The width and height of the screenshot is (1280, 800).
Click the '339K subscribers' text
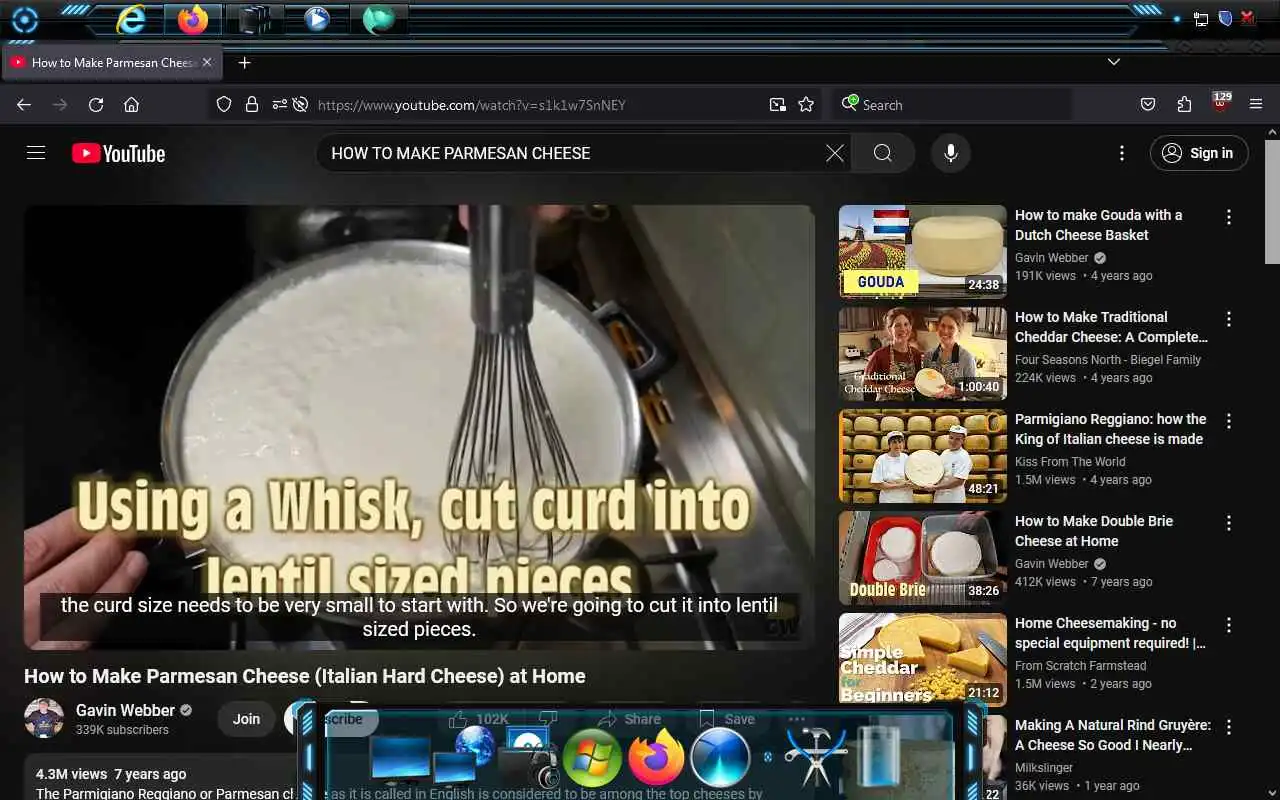122,730
